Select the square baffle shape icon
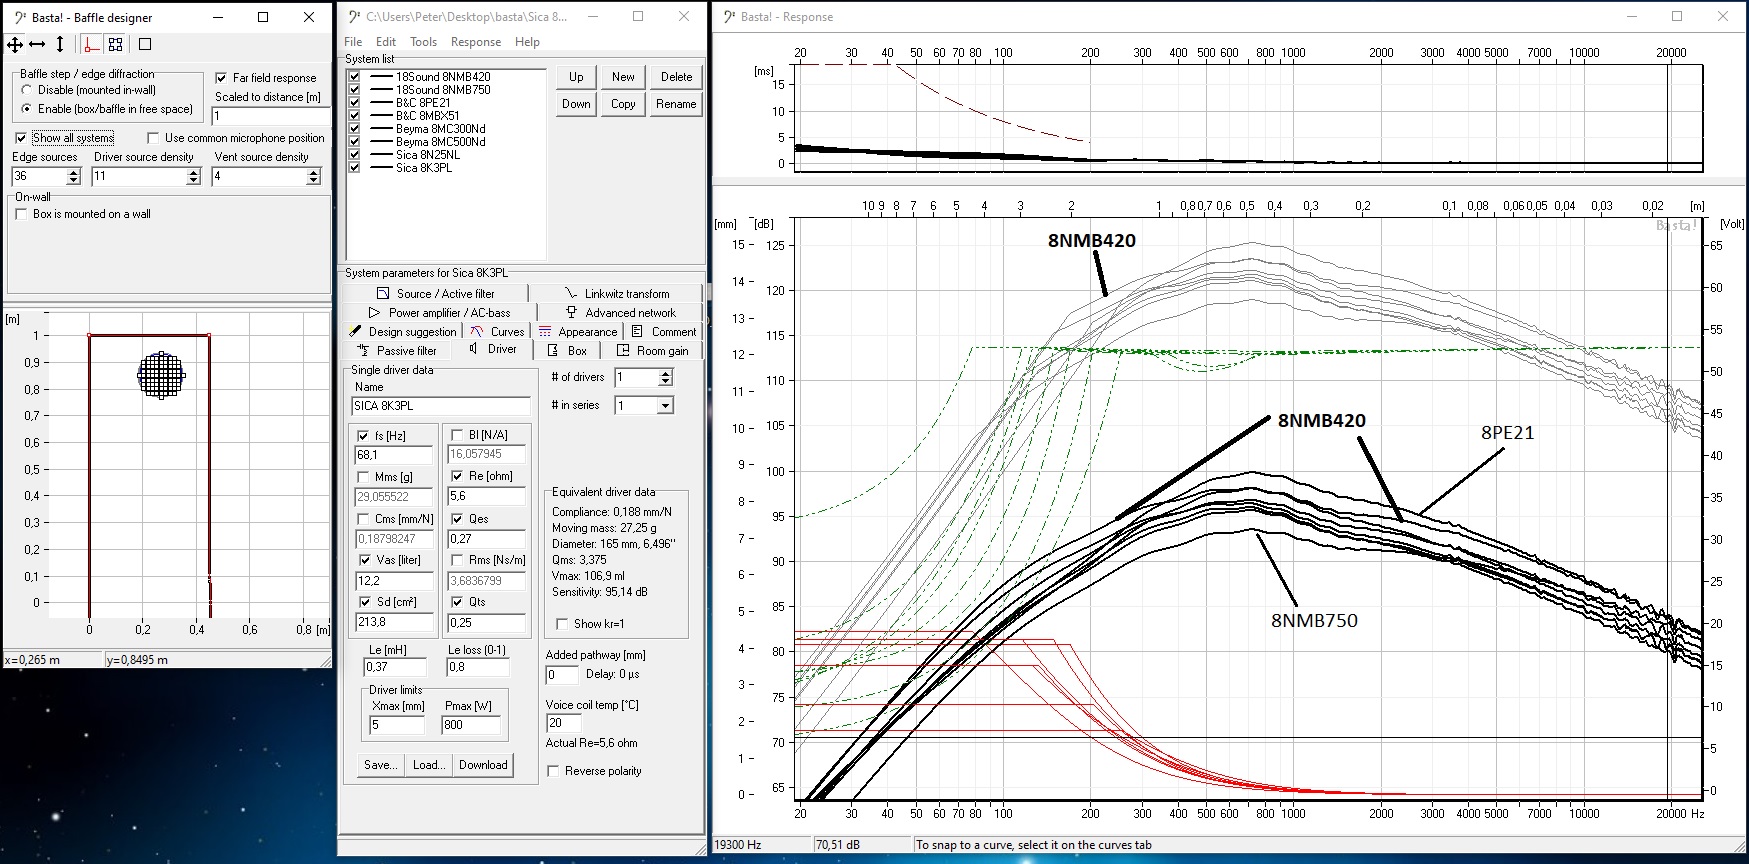Screen dimensions: 1749x864 (145, 44)
